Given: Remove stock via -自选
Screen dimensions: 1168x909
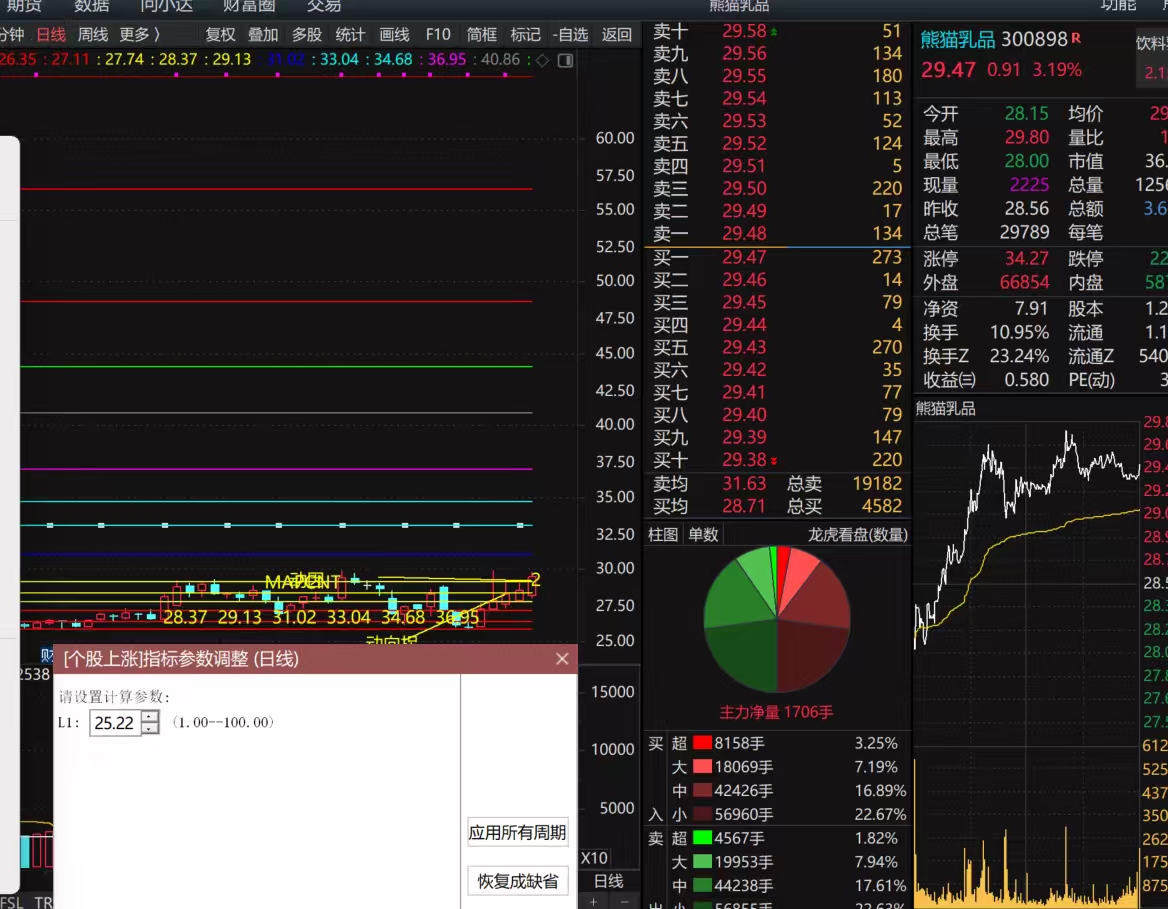Looking at the screenshot, I should pyautogui.click(x=570, y=34).
